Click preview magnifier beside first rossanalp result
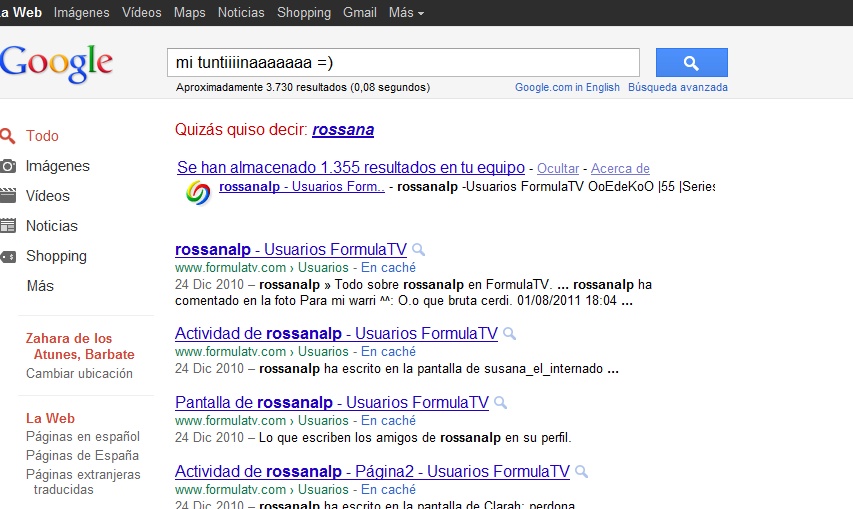Viewport: 853px width, 509px height. click(418, 250)
